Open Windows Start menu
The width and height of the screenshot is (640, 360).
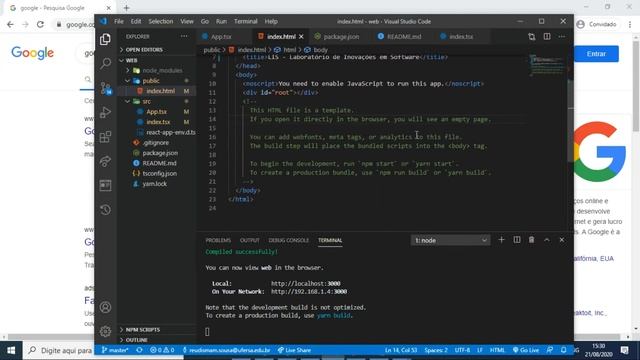click(11, 351)
